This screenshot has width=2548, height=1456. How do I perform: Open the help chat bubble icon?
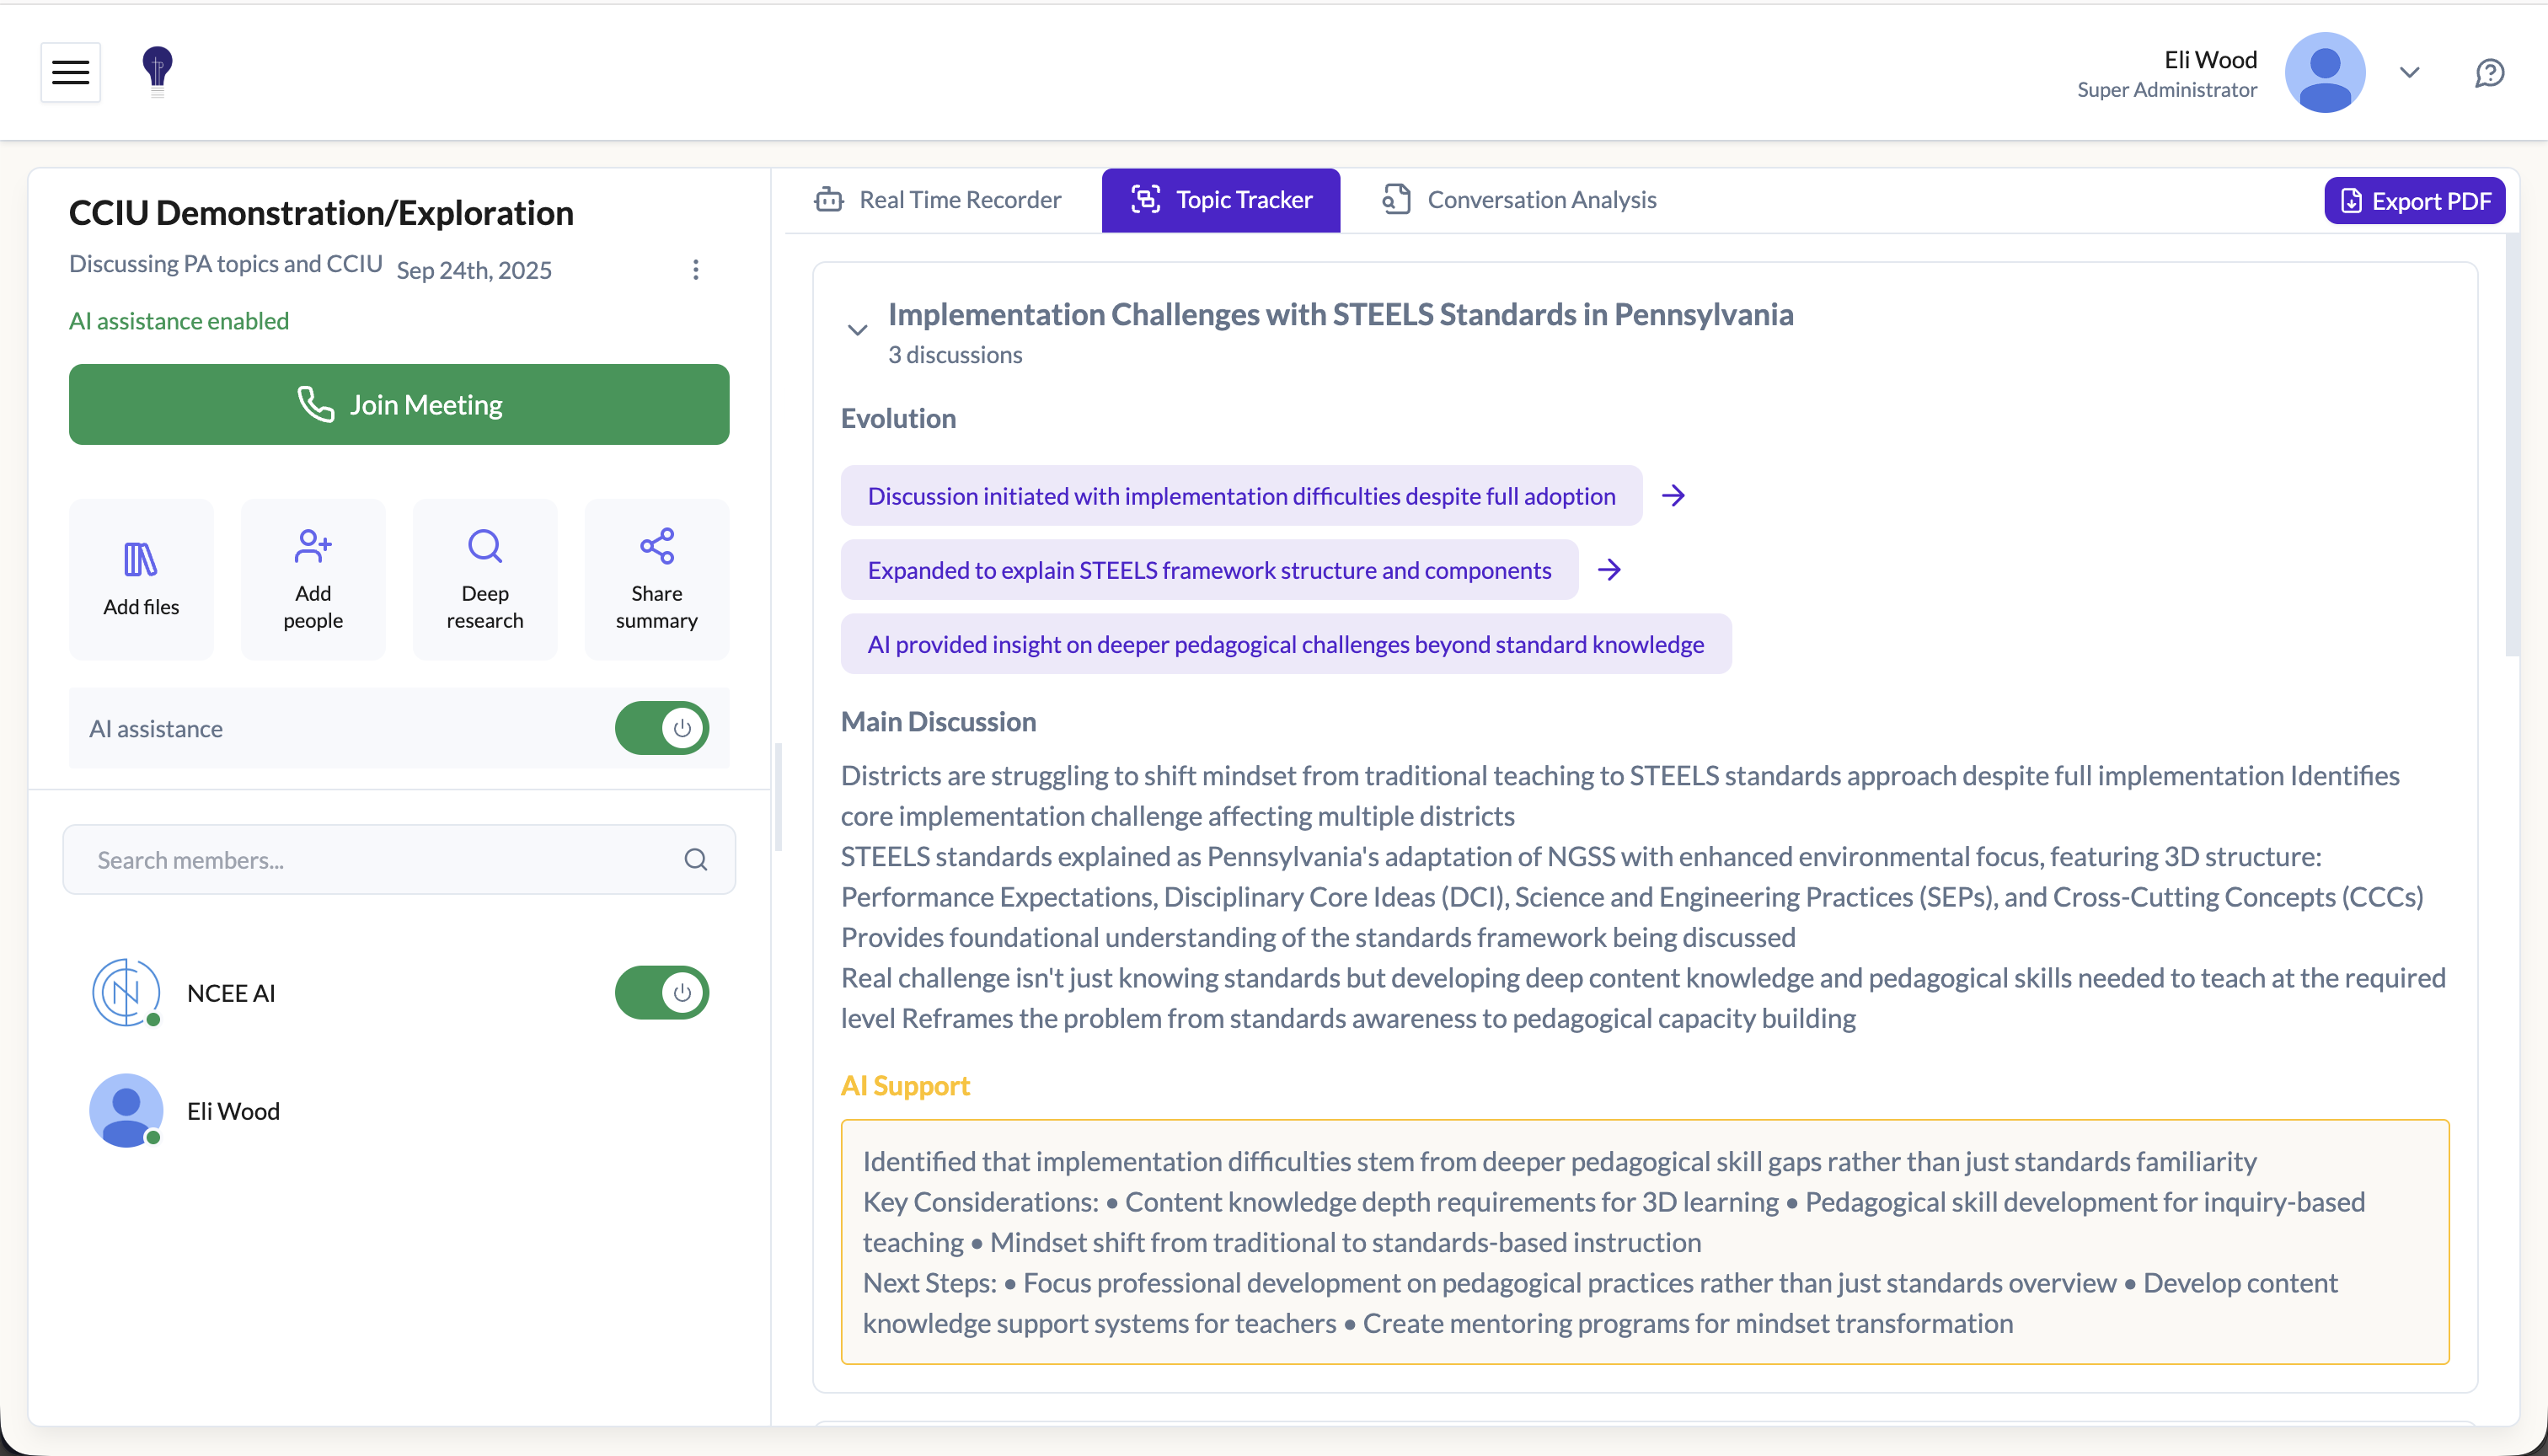coord(2489,73)
